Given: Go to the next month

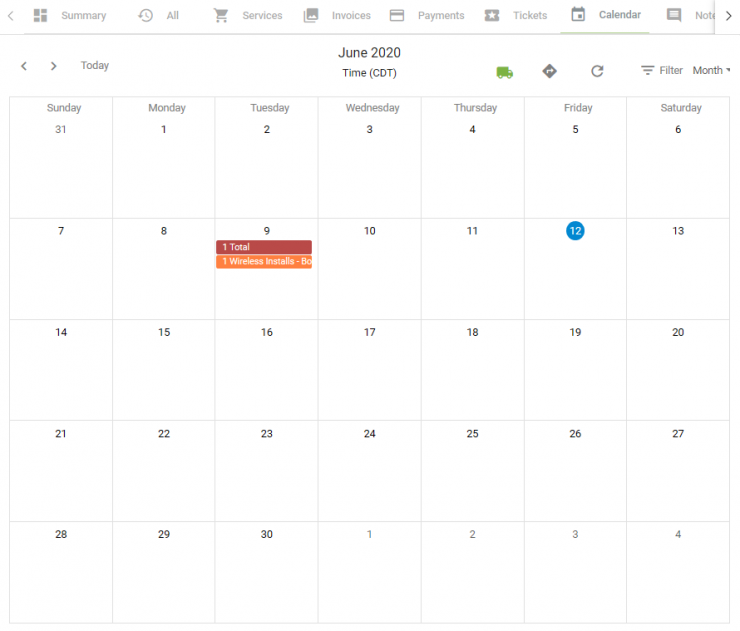Looking at the screenshot, I should (x=53, y=66).
